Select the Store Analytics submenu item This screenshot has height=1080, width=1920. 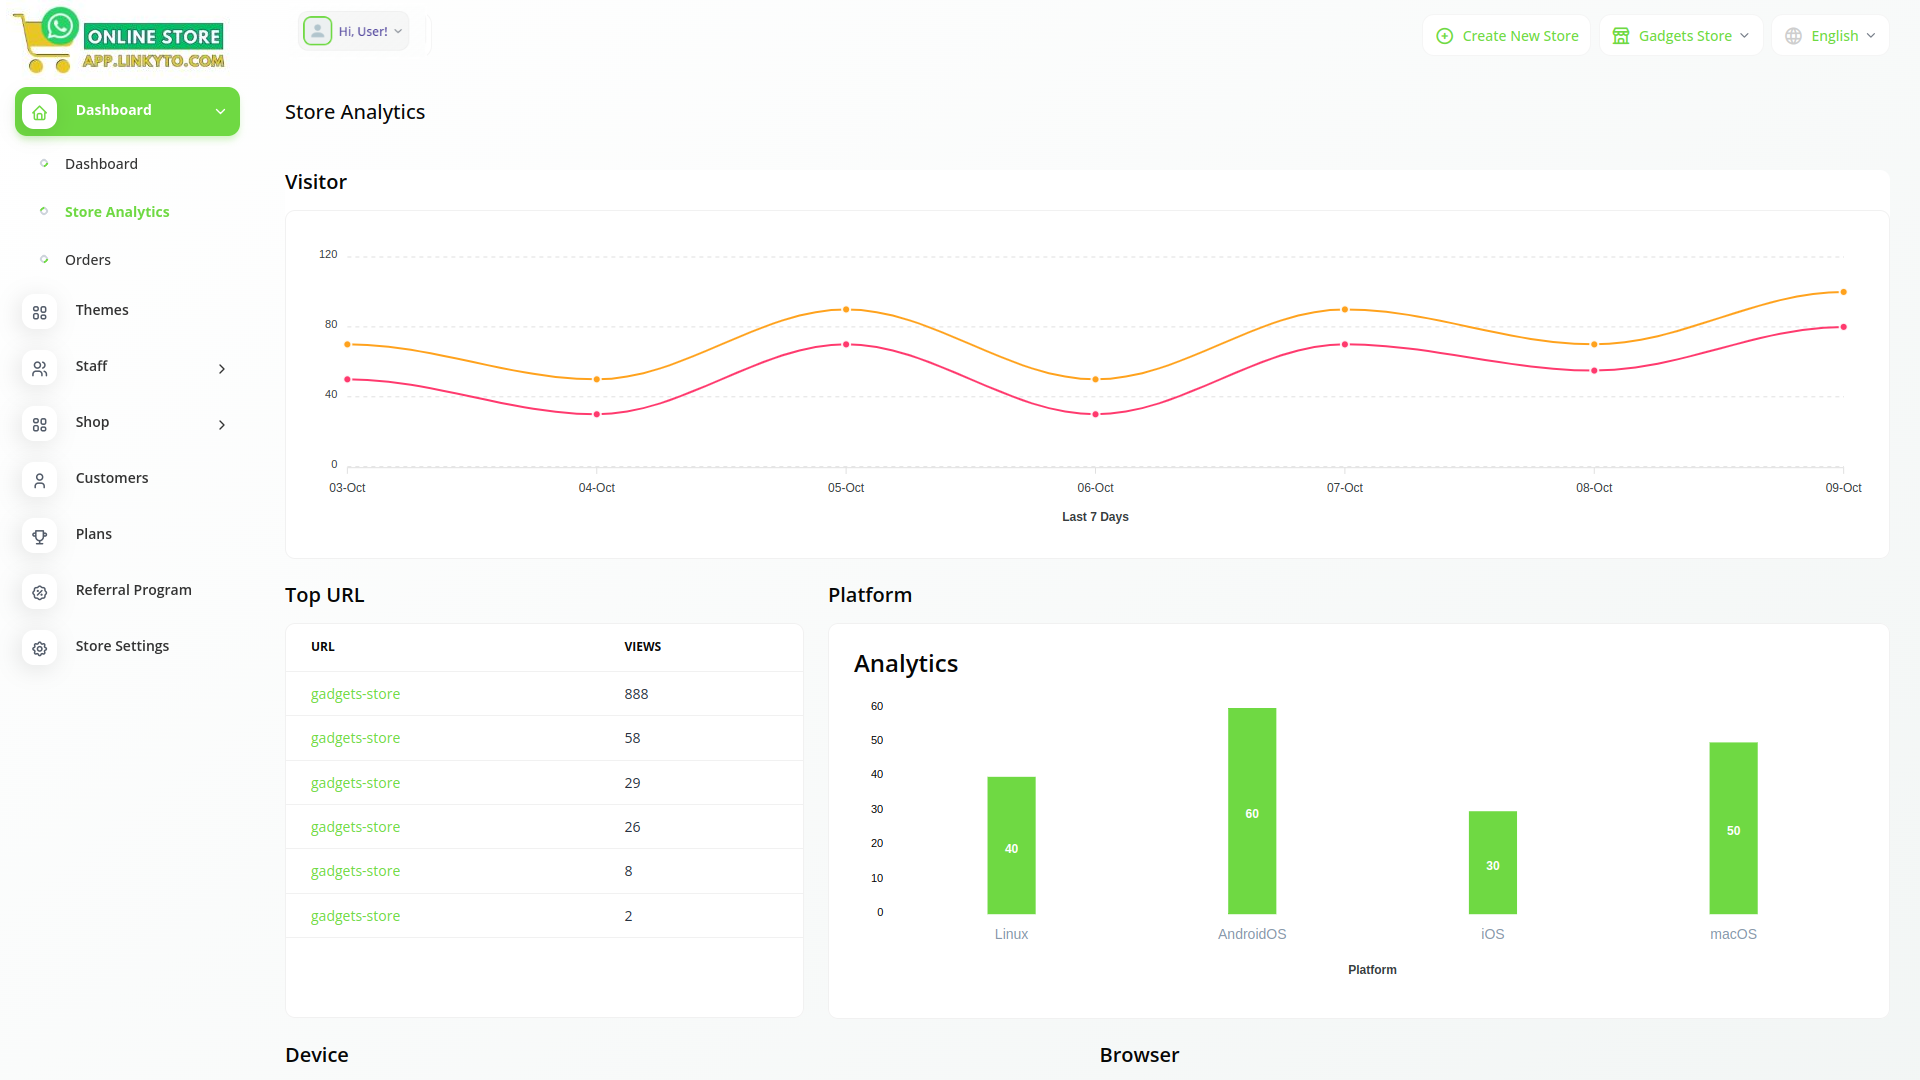[x=117, y=212]
